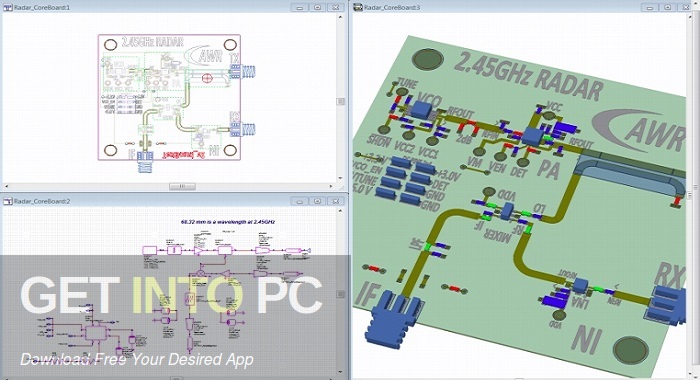The width and height of the screenshot is (700, 380).
Task: Click vertical scrollbar thumb in Radar_CoreBoard:2
Action: [341, 294]
